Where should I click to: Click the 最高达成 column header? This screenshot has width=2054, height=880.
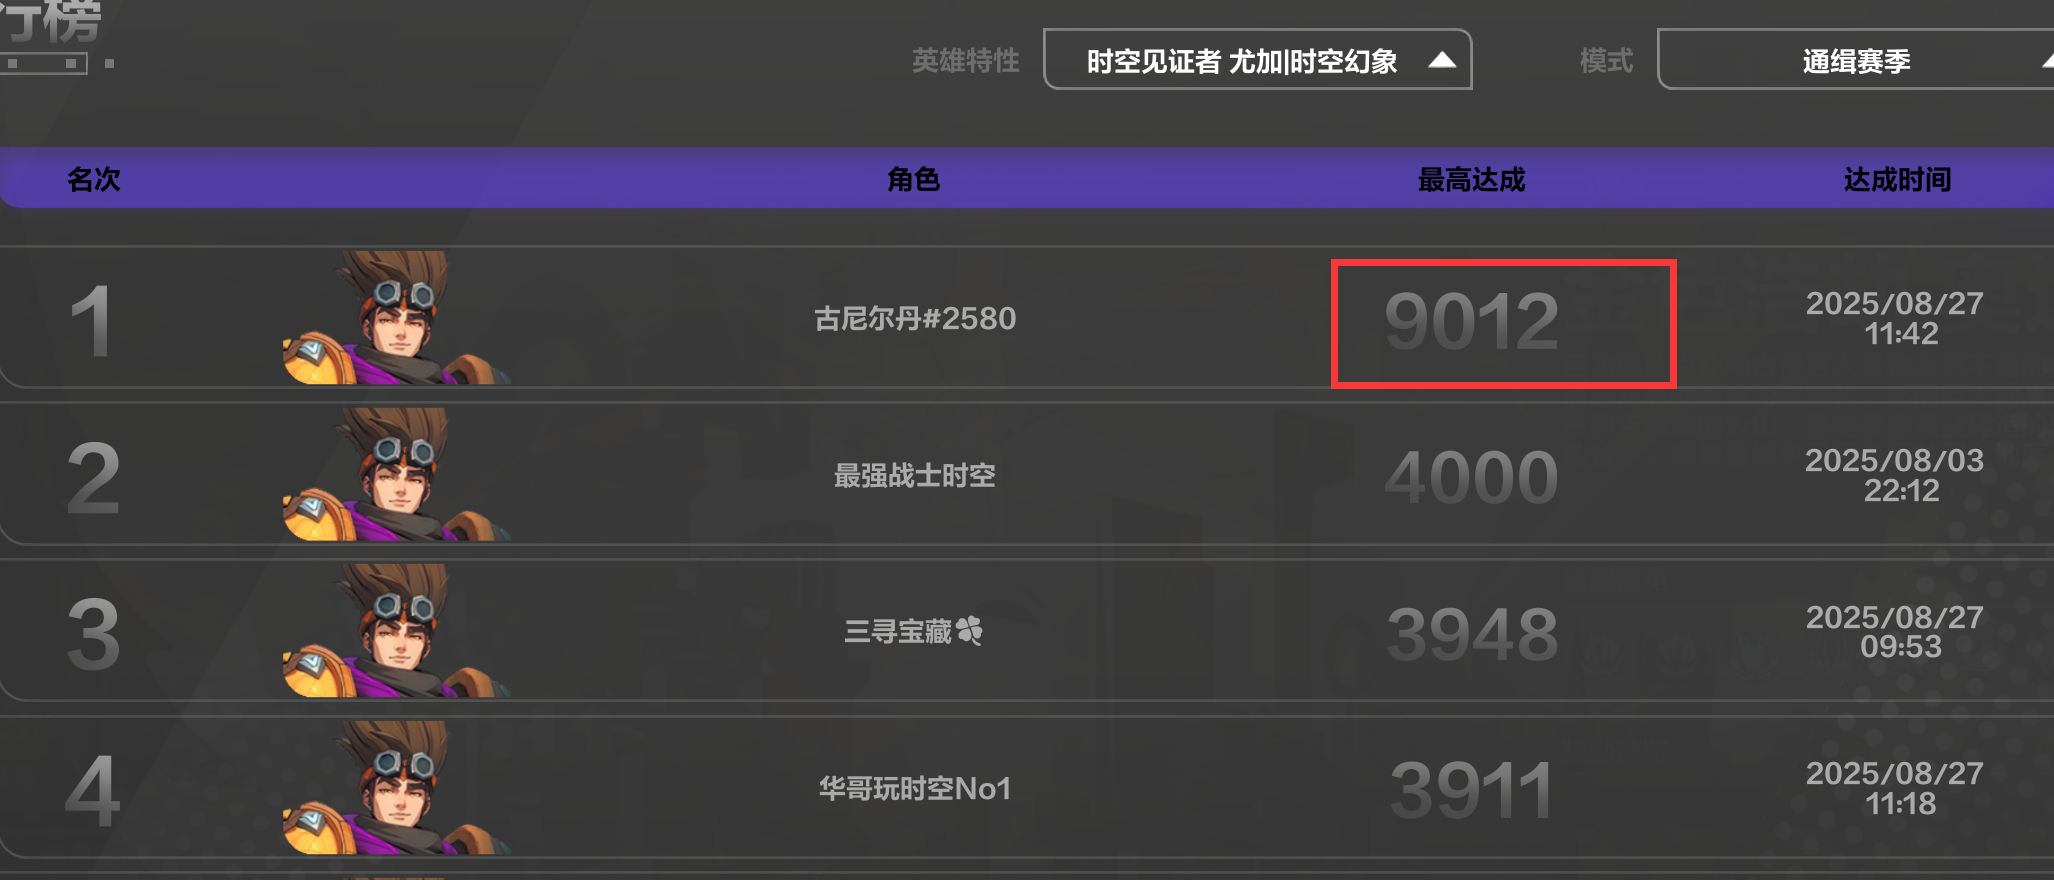1471,179
